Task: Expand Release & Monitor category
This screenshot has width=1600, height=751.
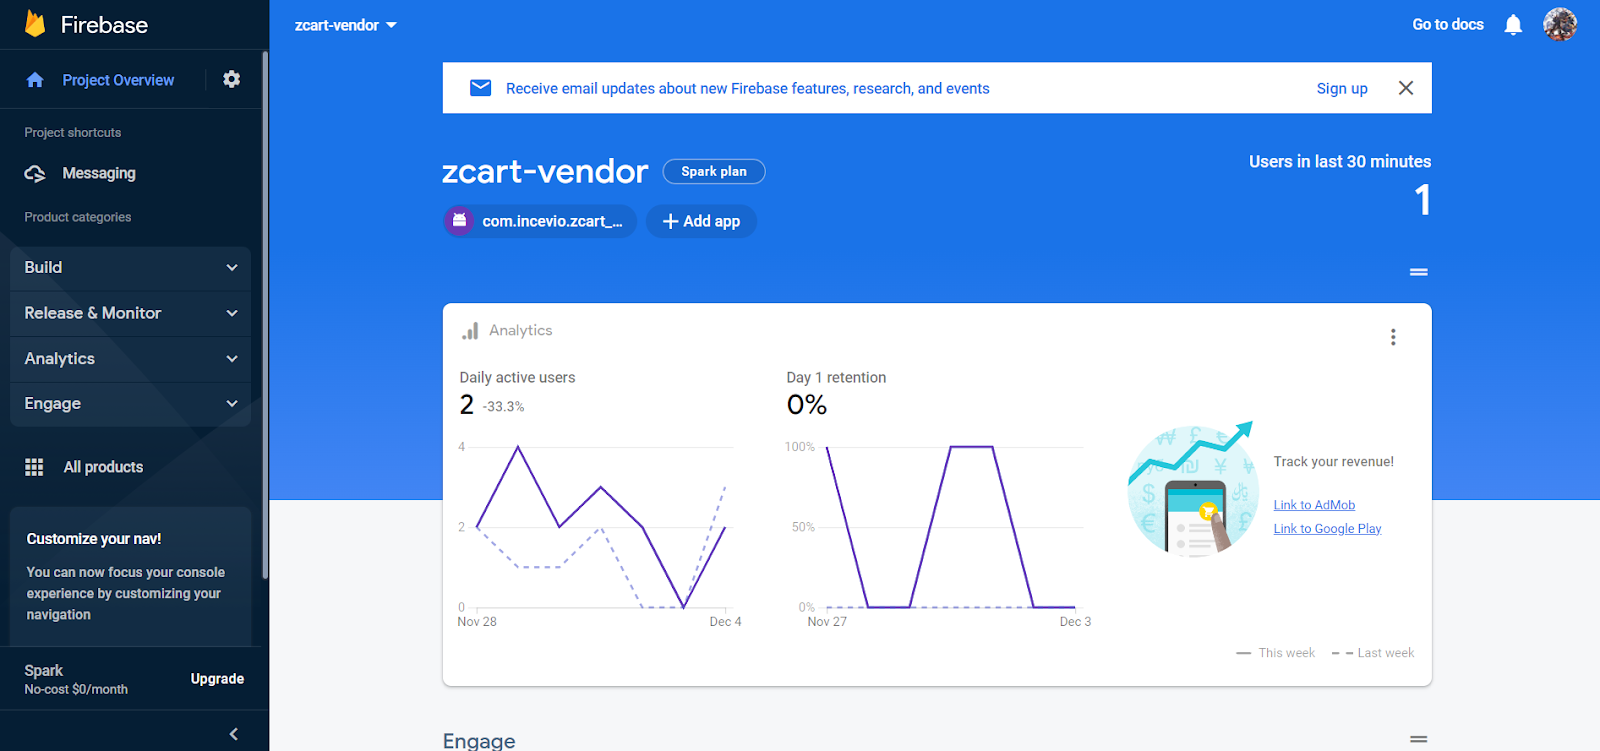Action: pyautogui.click(x=131, y=313)
